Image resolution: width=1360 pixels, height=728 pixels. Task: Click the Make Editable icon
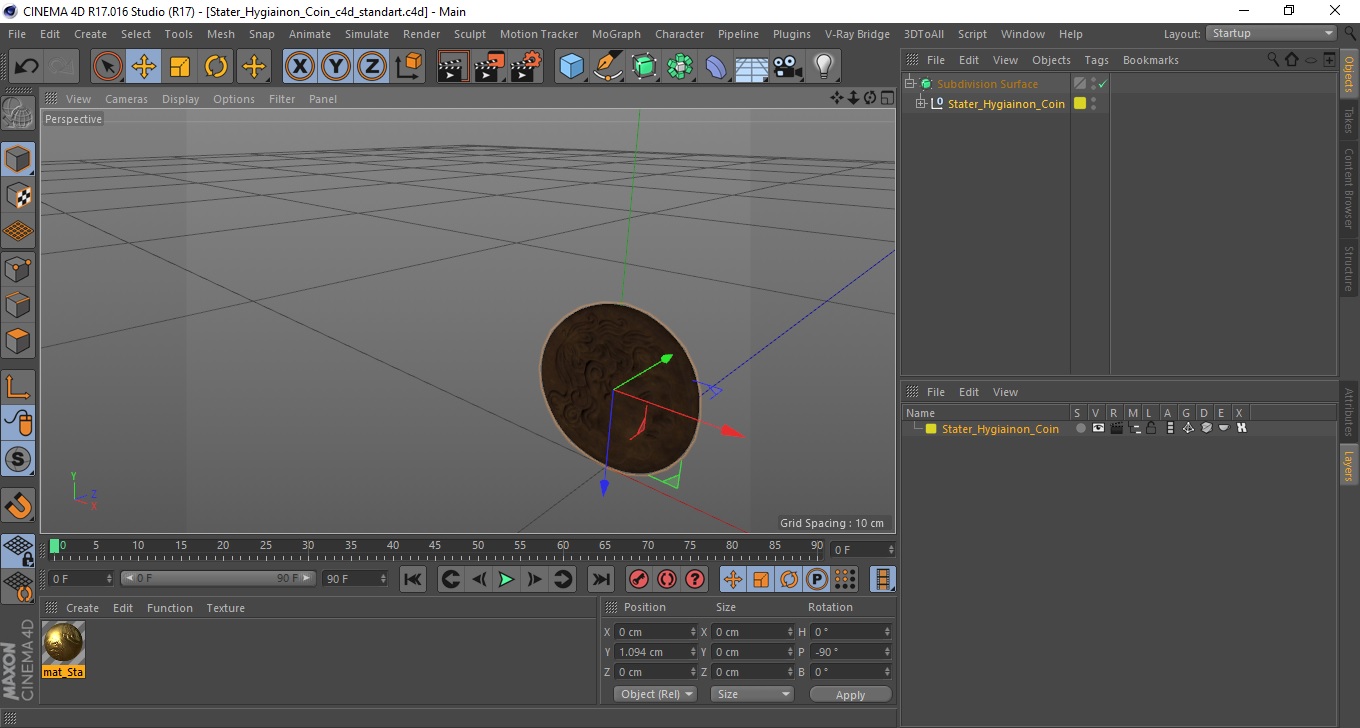(x=18, y=113)
